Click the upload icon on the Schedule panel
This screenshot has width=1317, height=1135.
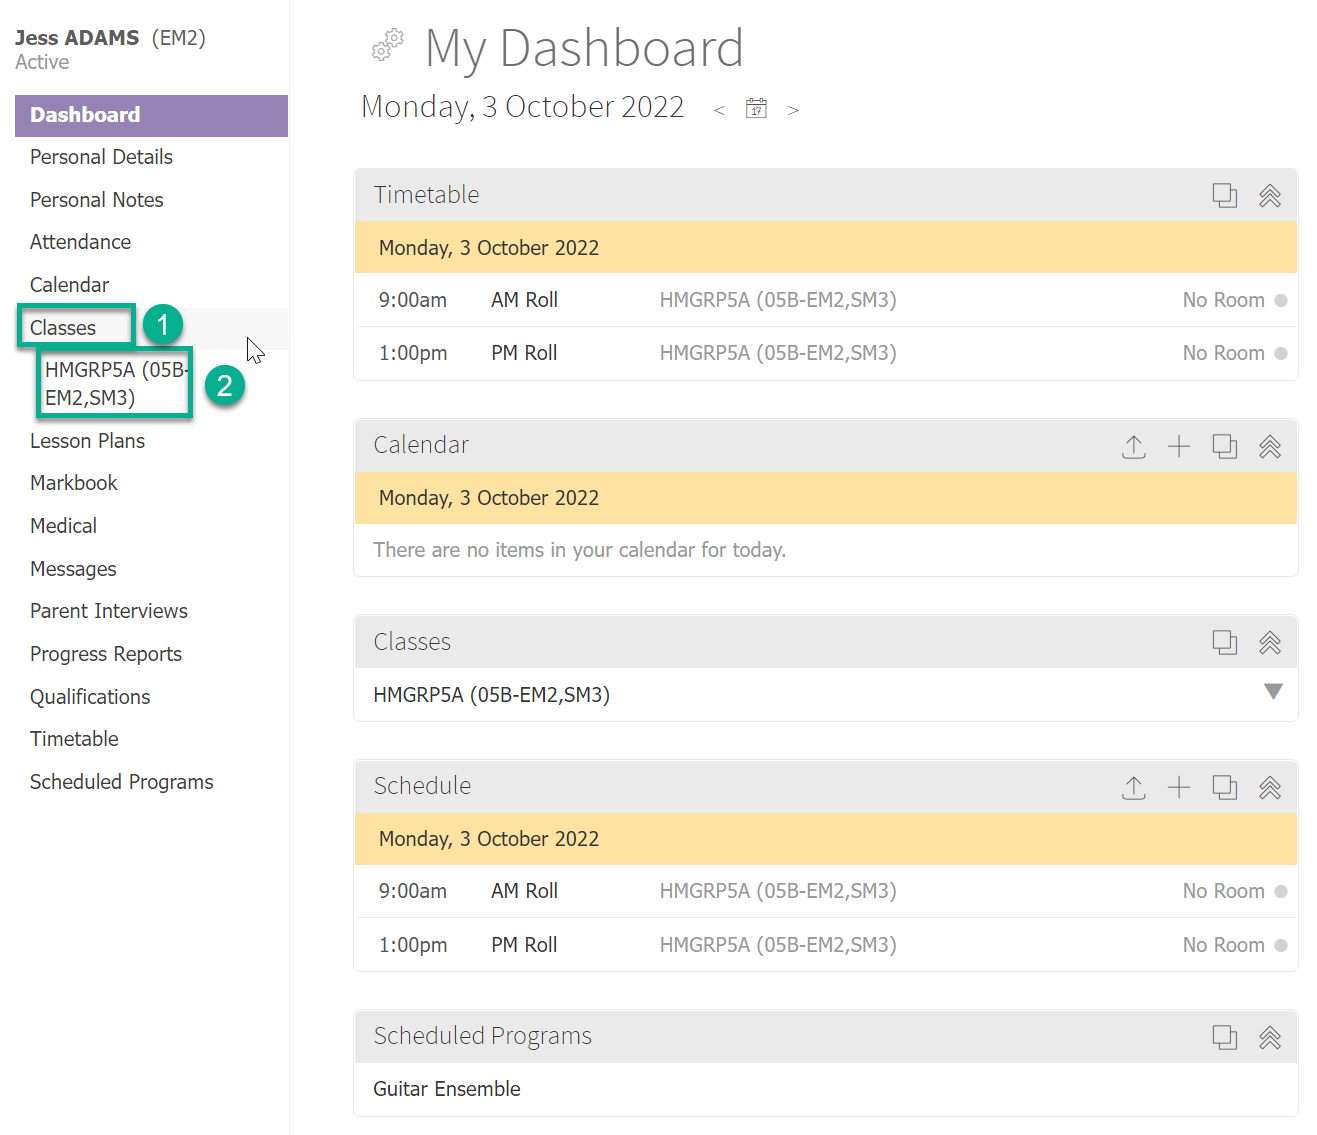(1133, 788)
